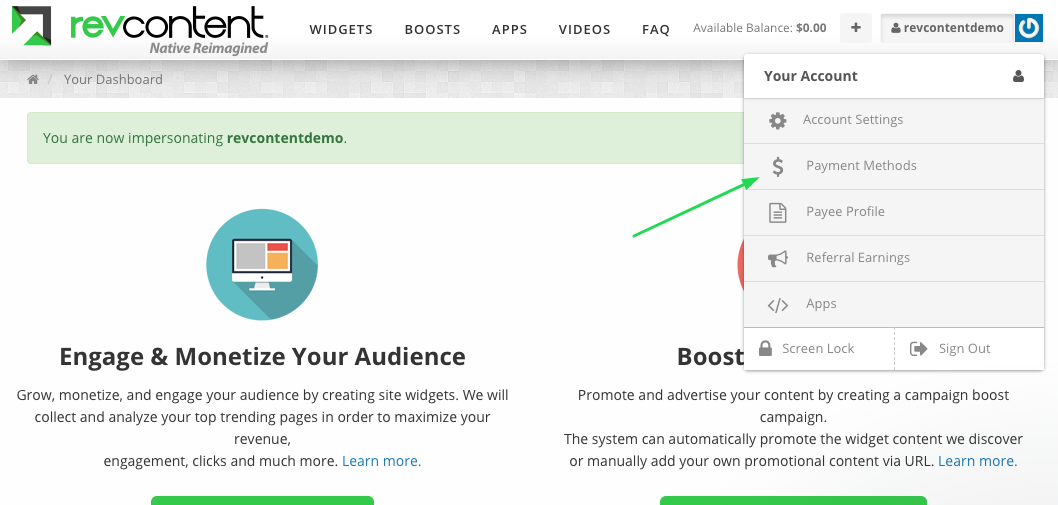The width and height of the screenshot is (1058, 505).
Task: Click the plus add funds button
Action: (856, 28)
